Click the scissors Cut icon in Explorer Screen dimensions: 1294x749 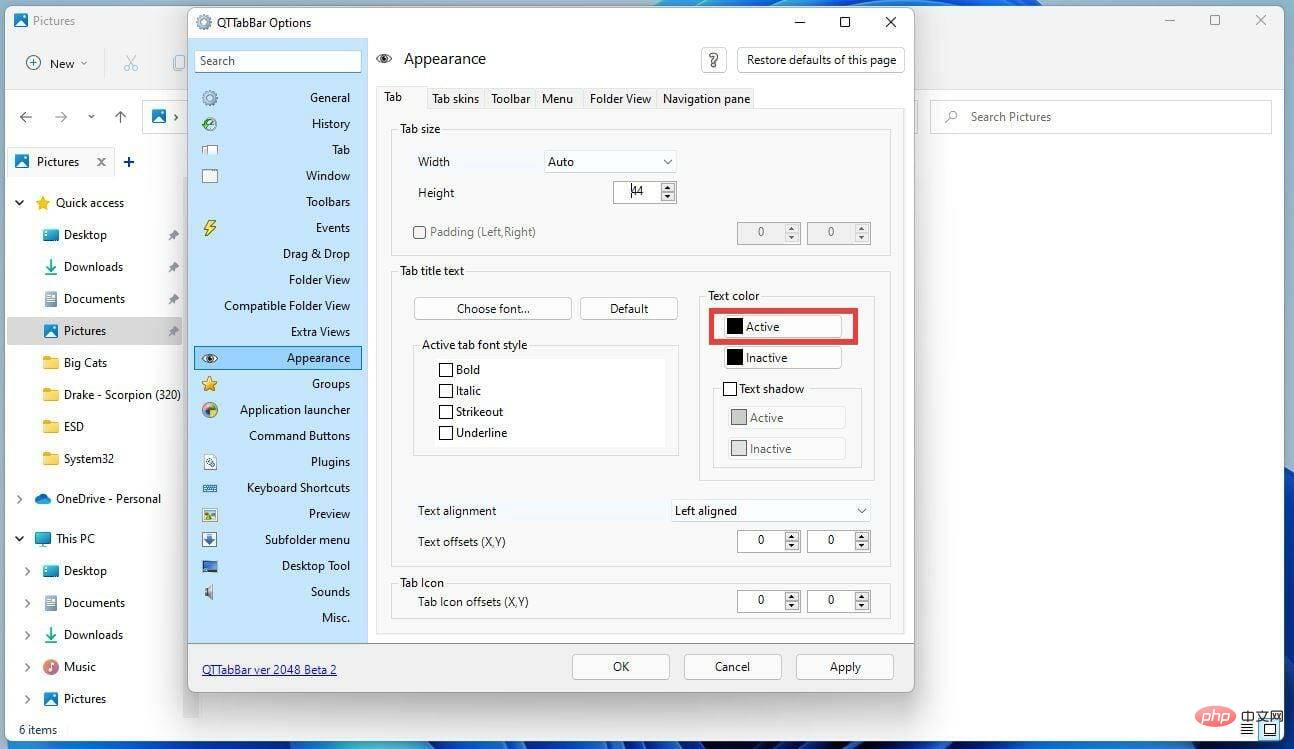point(131,63)
